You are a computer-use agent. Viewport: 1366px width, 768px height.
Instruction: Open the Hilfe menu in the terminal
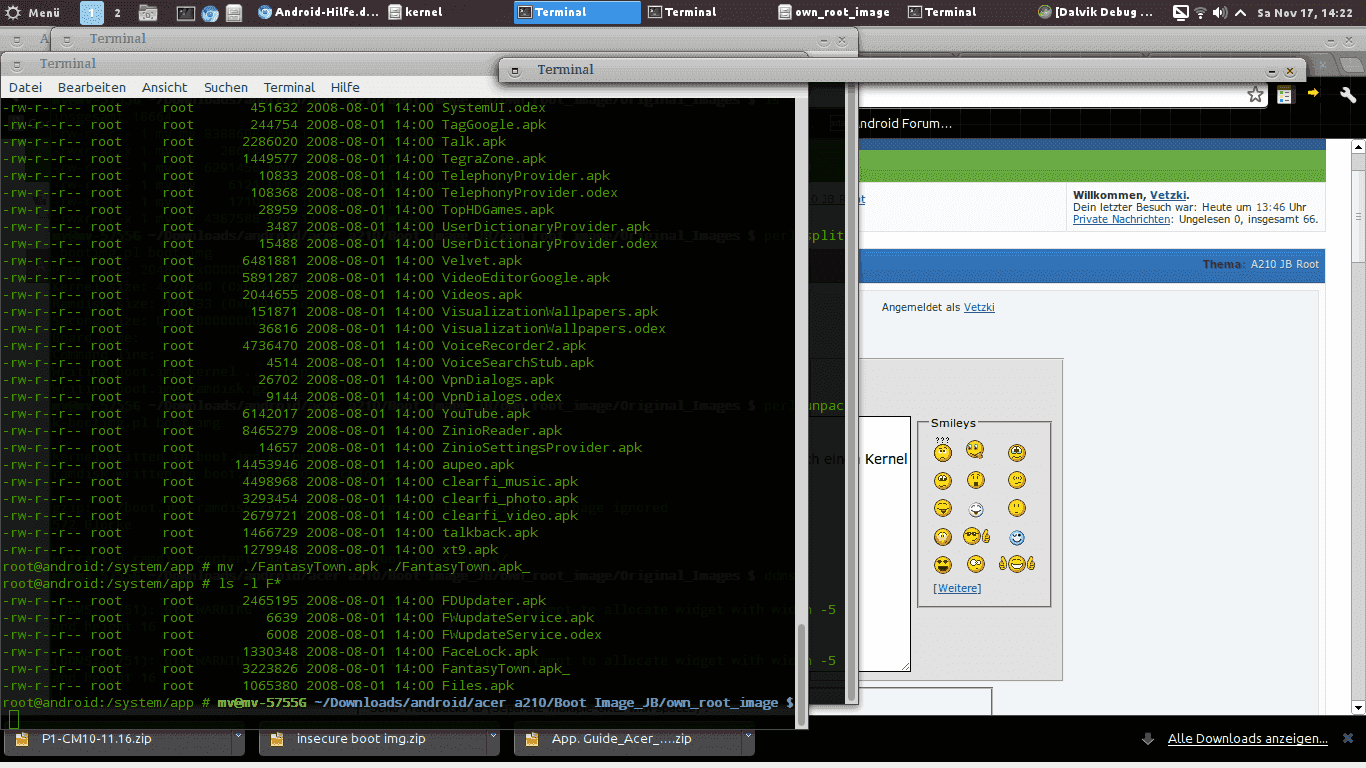tap(345, 87)
